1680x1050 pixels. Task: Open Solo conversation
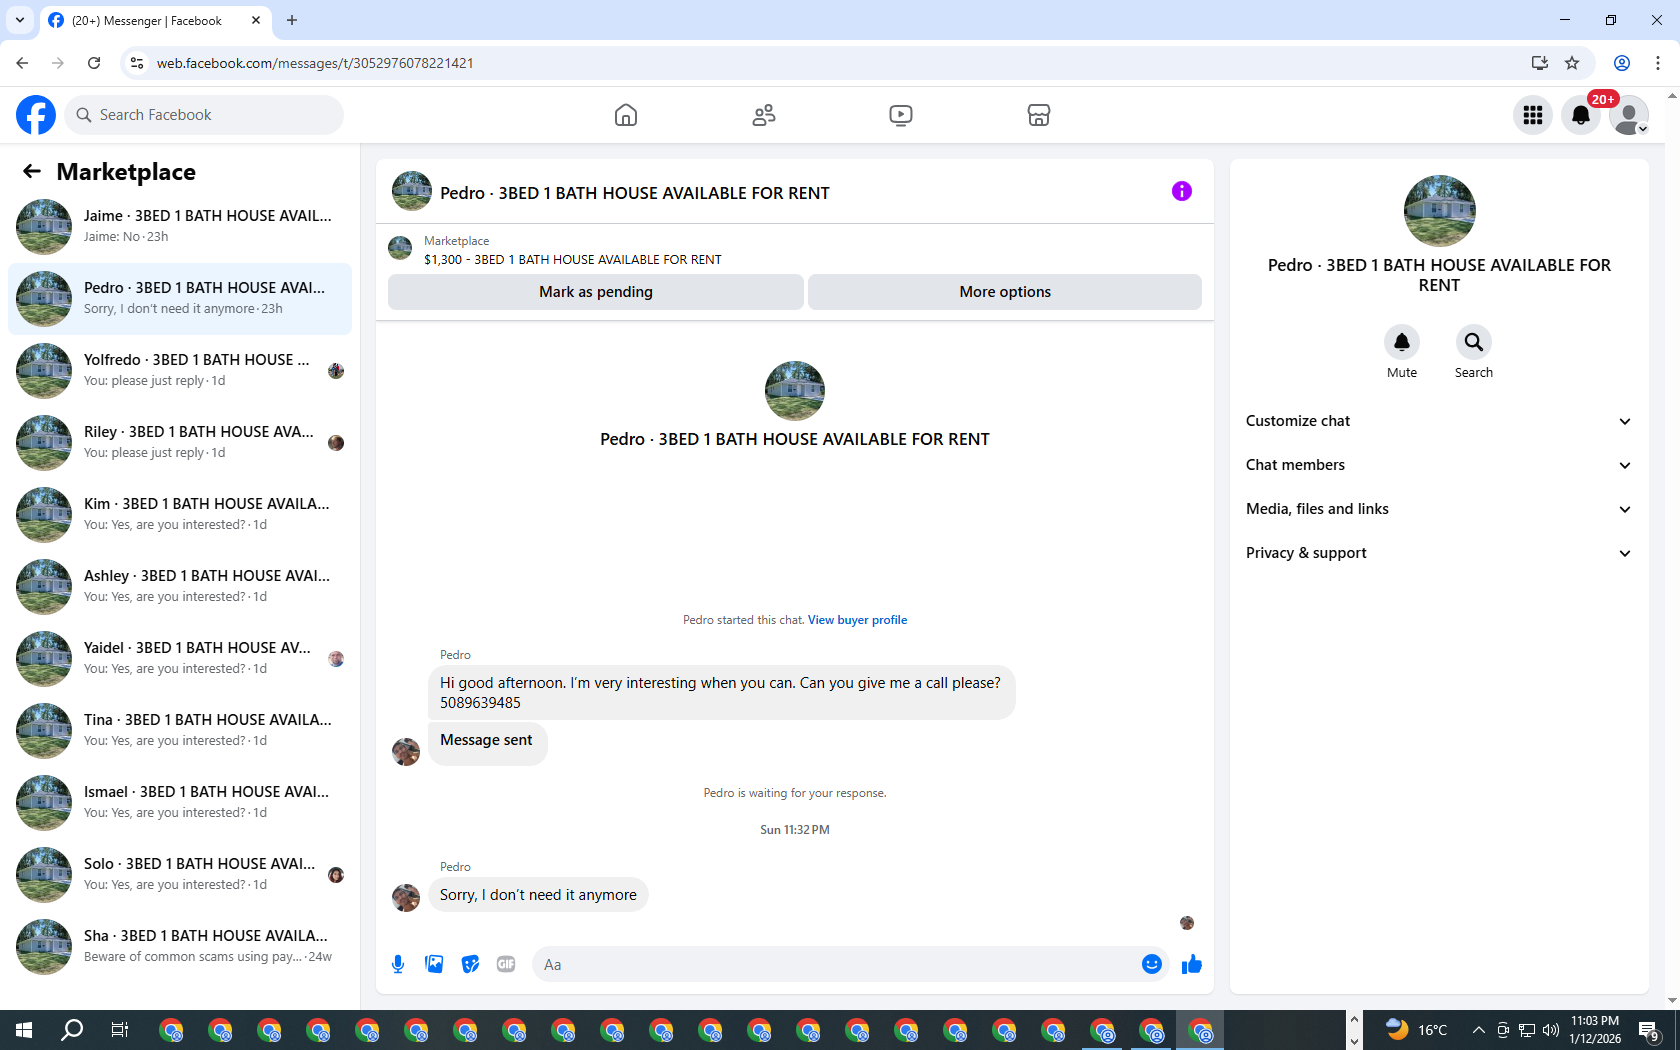[180, 874]
